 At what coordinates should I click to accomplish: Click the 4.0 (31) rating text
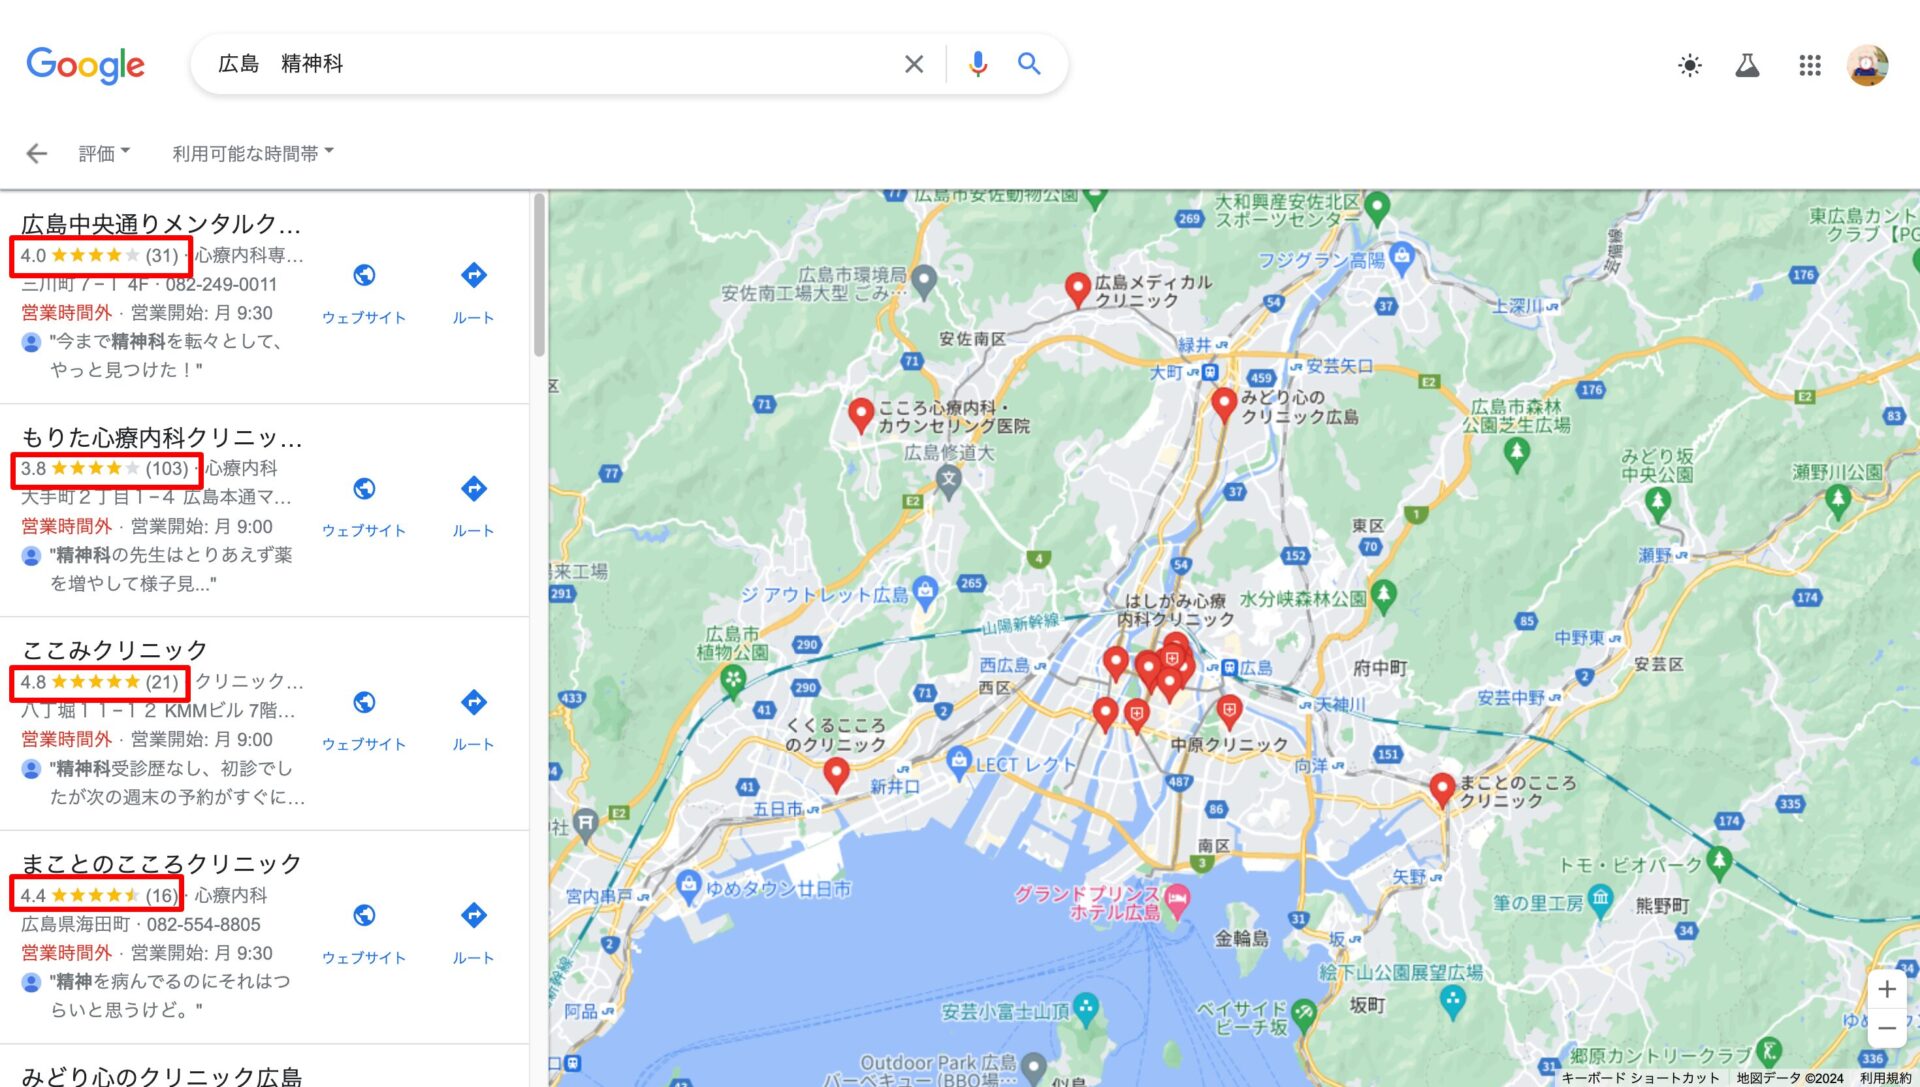pyautogui.click(x=99, y=255)
